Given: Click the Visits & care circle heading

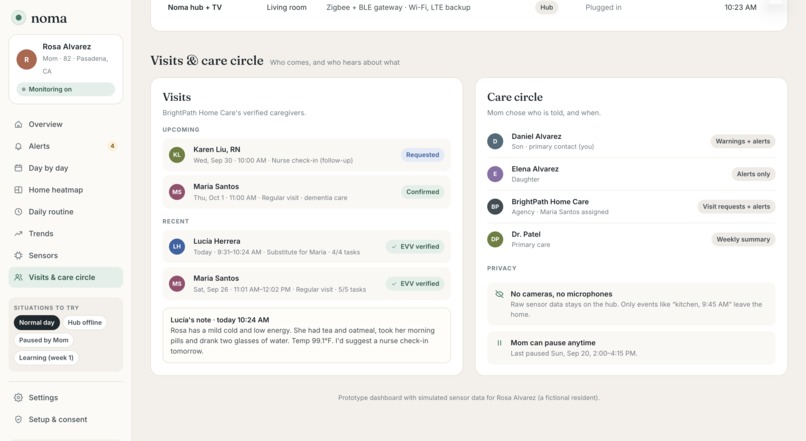Looking at the screenshot, I should (x=207, y=61).
